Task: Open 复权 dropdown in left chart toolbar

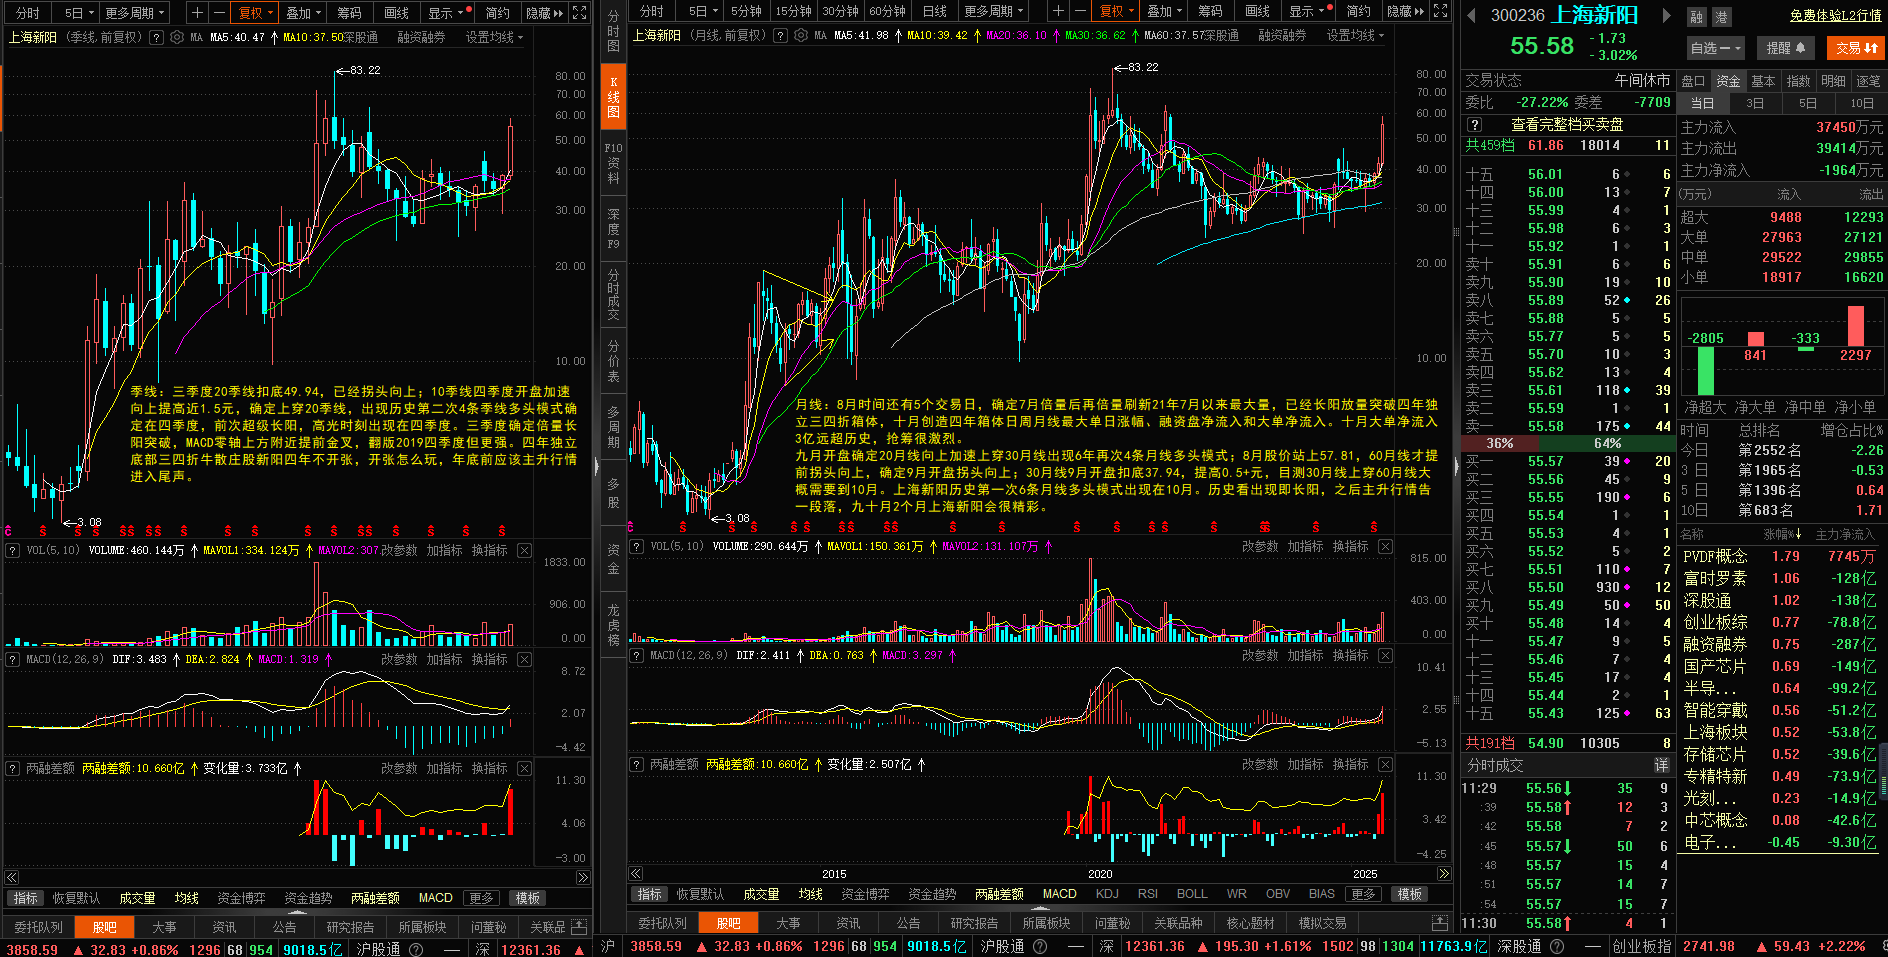Action: click(x=254, y=13)
